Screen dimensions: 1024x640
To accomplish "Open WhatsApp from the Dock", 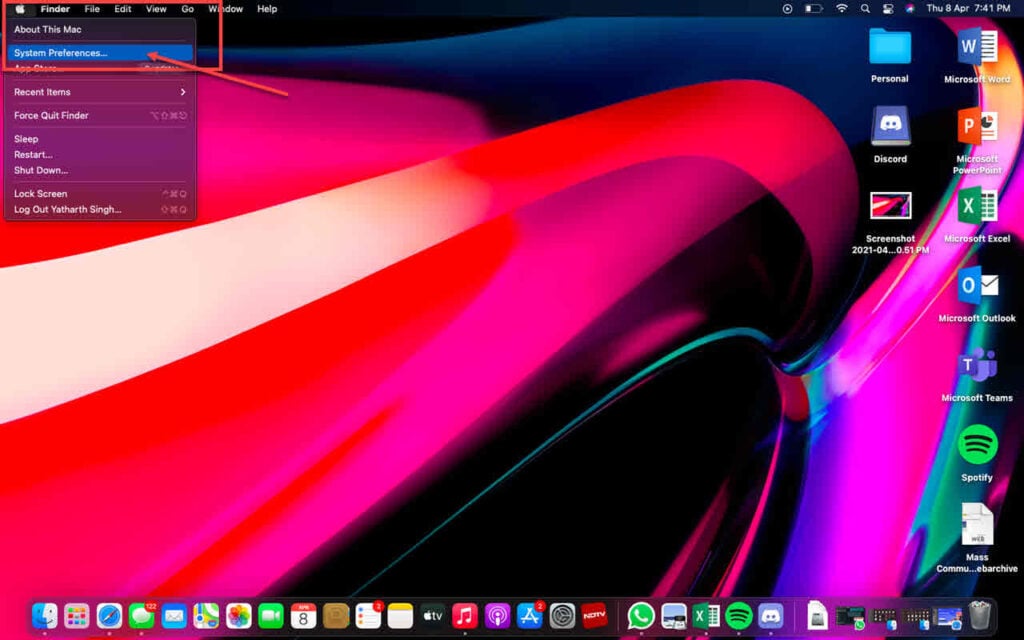I will tap(641, 616).
